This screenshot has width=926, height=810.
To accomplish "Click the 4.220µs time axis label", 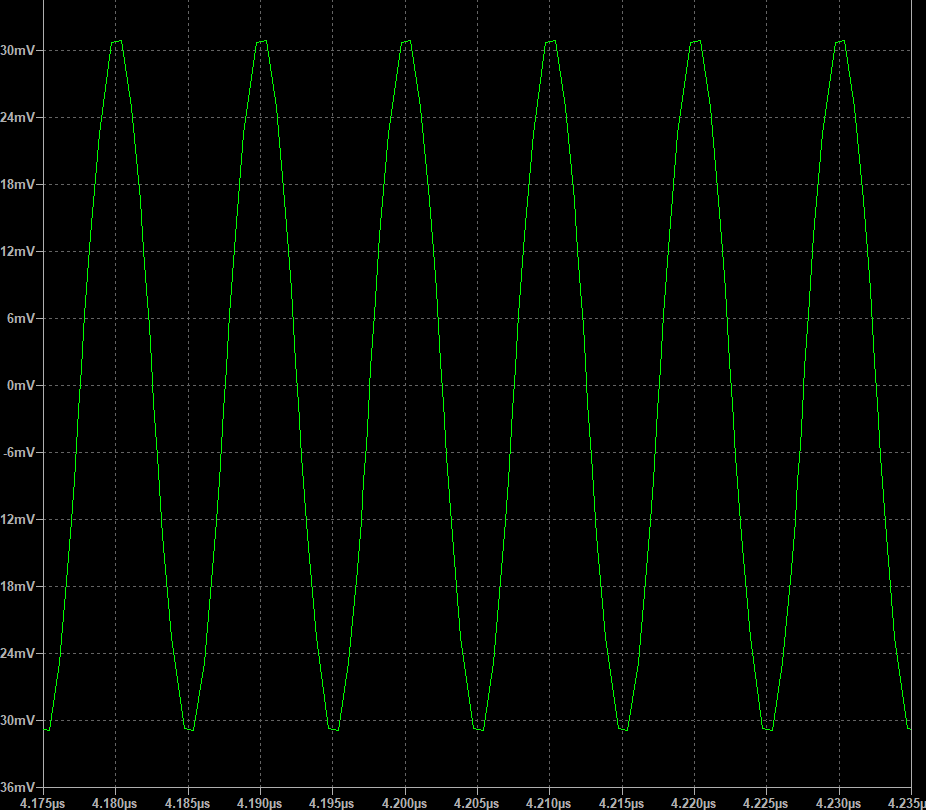I will tap(694, 802).
